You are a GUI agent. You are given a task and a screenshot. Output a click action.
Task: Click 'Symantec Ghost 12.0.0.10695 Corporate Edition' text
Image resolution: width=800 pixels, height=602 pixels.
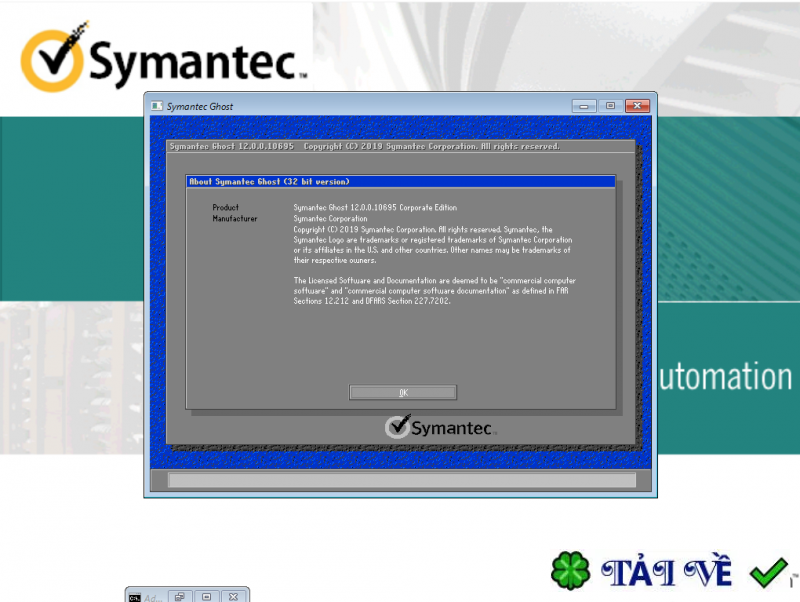click(375, 208)
